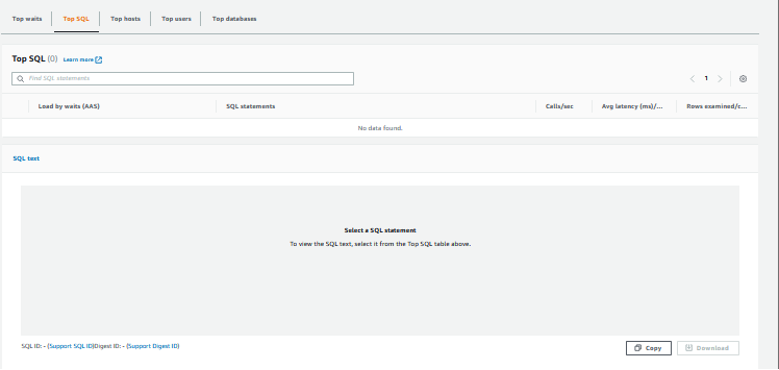Viewport: 779px width, 370px height.
Task: Select page number 1 in pagination
Action: 706,78
